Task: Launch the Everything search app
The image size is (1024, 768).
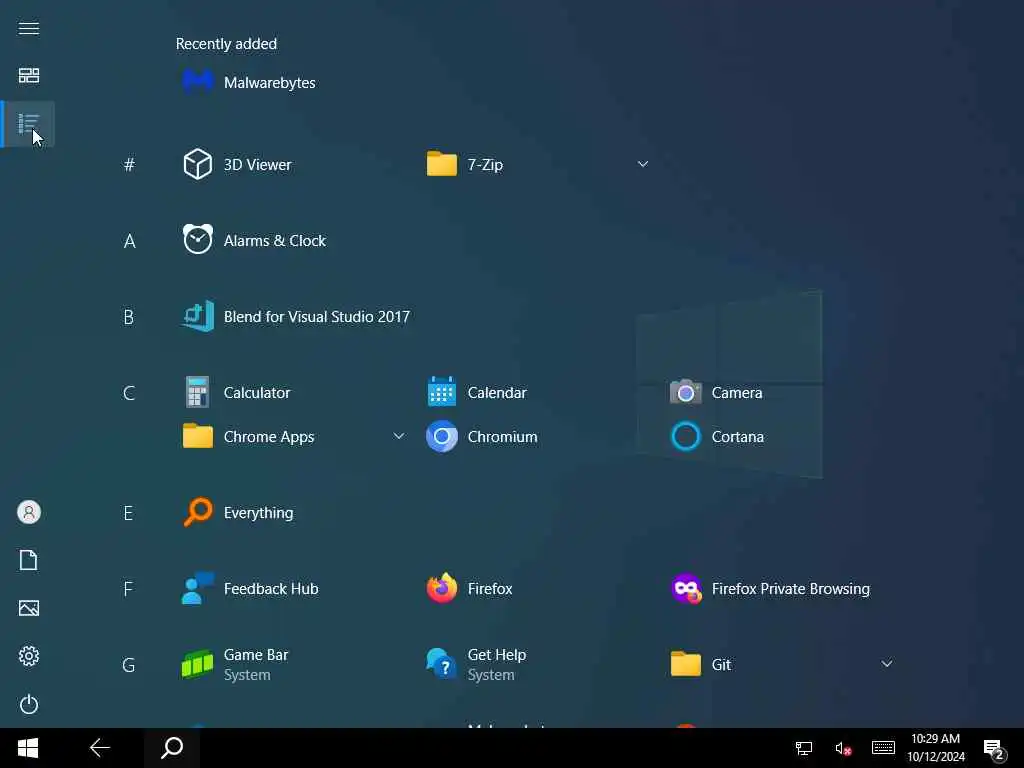Action: click(x=238, y=513)
